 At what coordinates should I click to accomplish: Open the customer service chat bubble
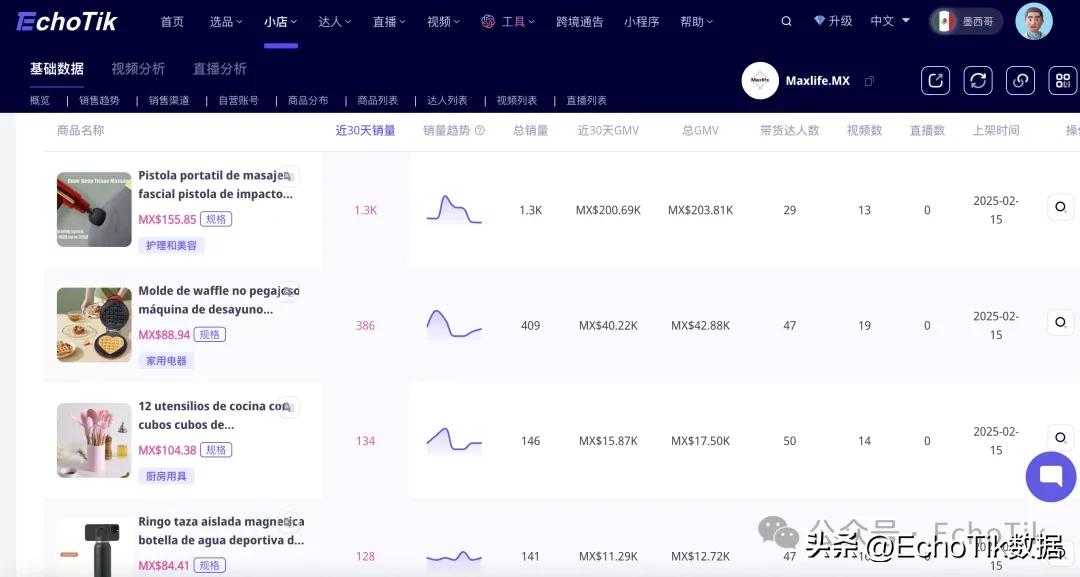point(1050,477)
